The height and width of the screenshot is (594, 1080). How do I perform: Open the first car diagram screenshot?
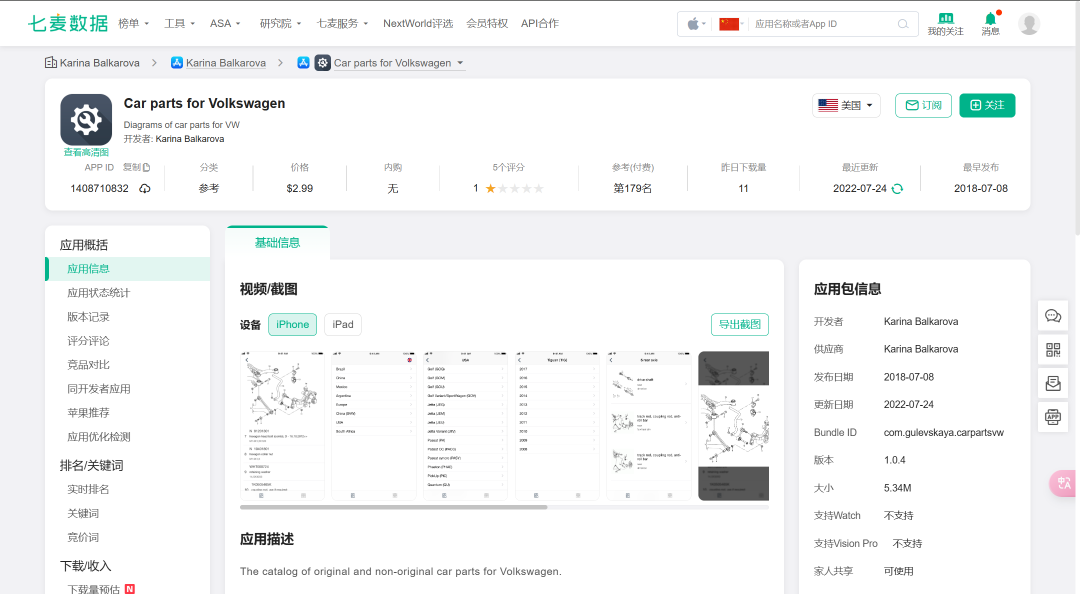click(x=282, y=426)
